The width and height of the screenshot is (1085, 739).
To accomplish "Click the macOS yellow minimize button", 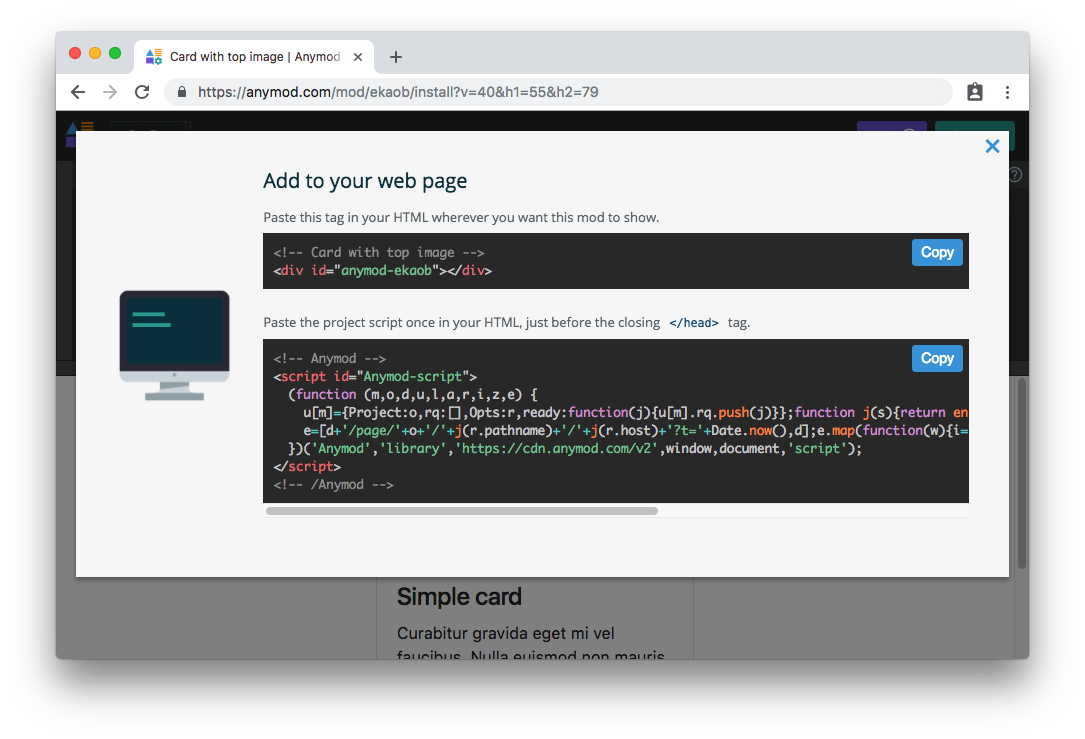I will (x=95, y=53).
